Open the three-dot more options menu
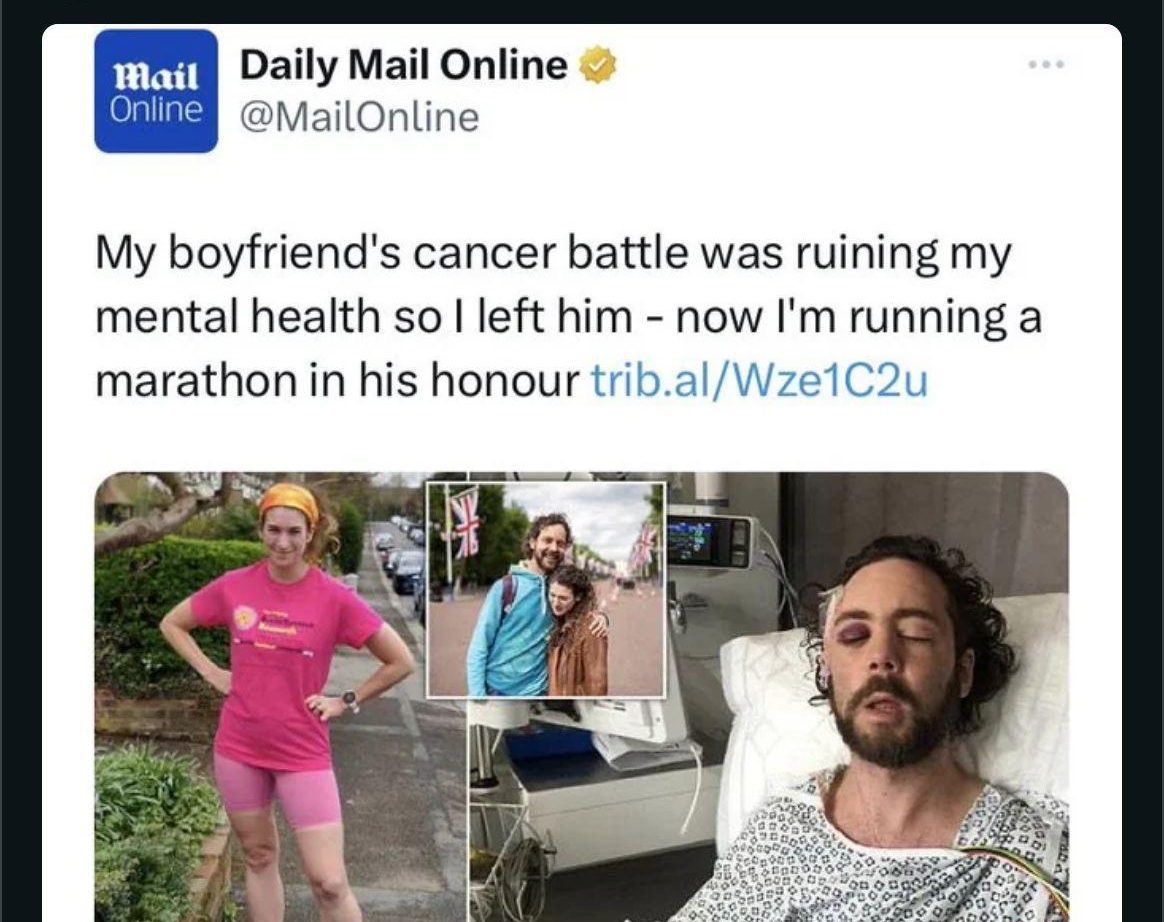 [x=1047, y=65]
